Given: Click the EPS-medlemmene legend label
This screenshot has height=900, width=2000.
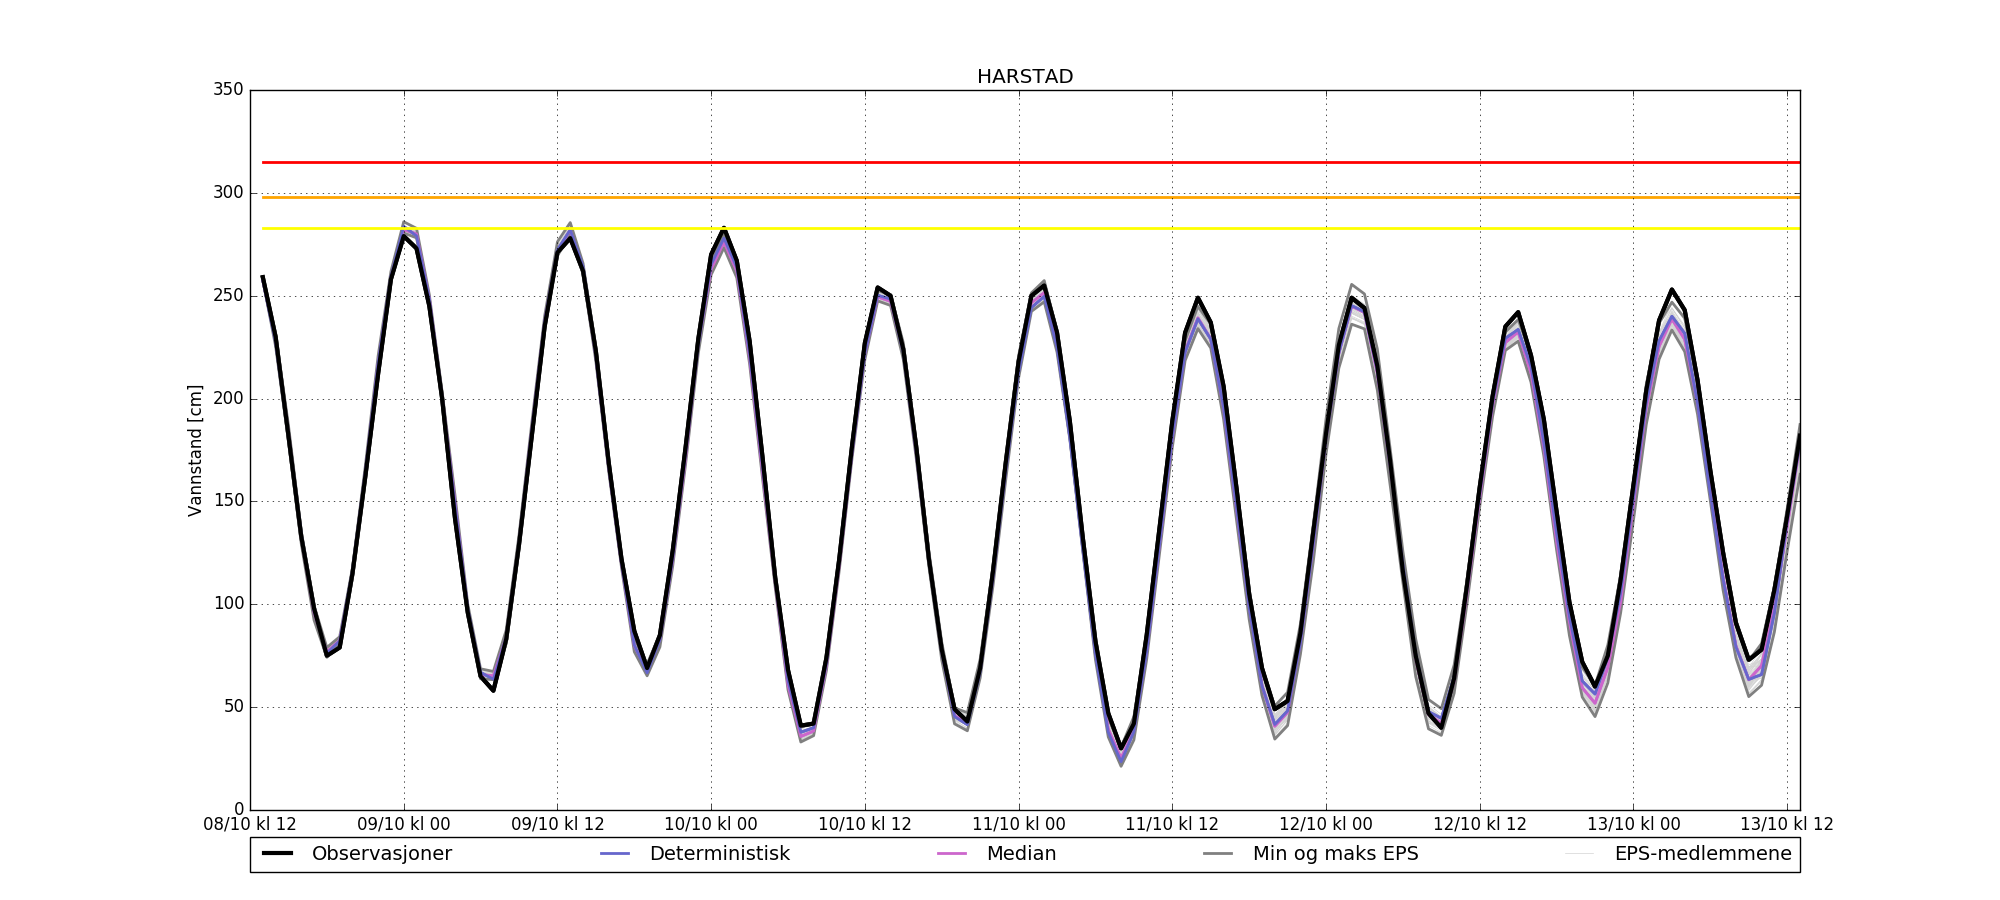Looking at the screenshot, I should coord(1702,854).
